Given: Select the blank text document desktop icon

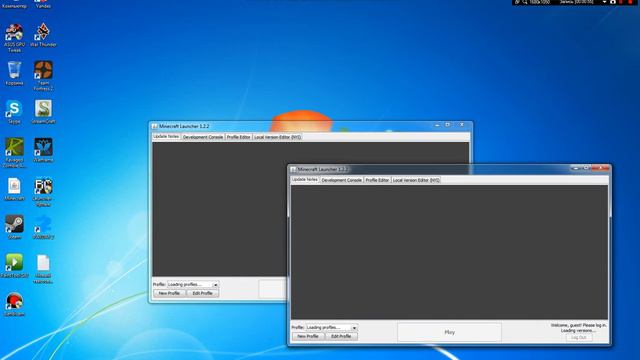Looking at the screenshot, I should 43,269.
